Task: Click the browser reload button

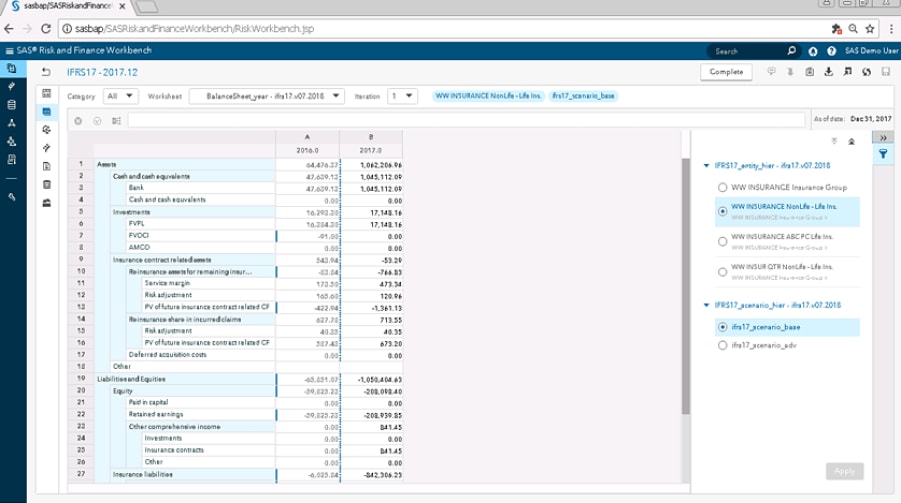Action: [x=46, y=29]
